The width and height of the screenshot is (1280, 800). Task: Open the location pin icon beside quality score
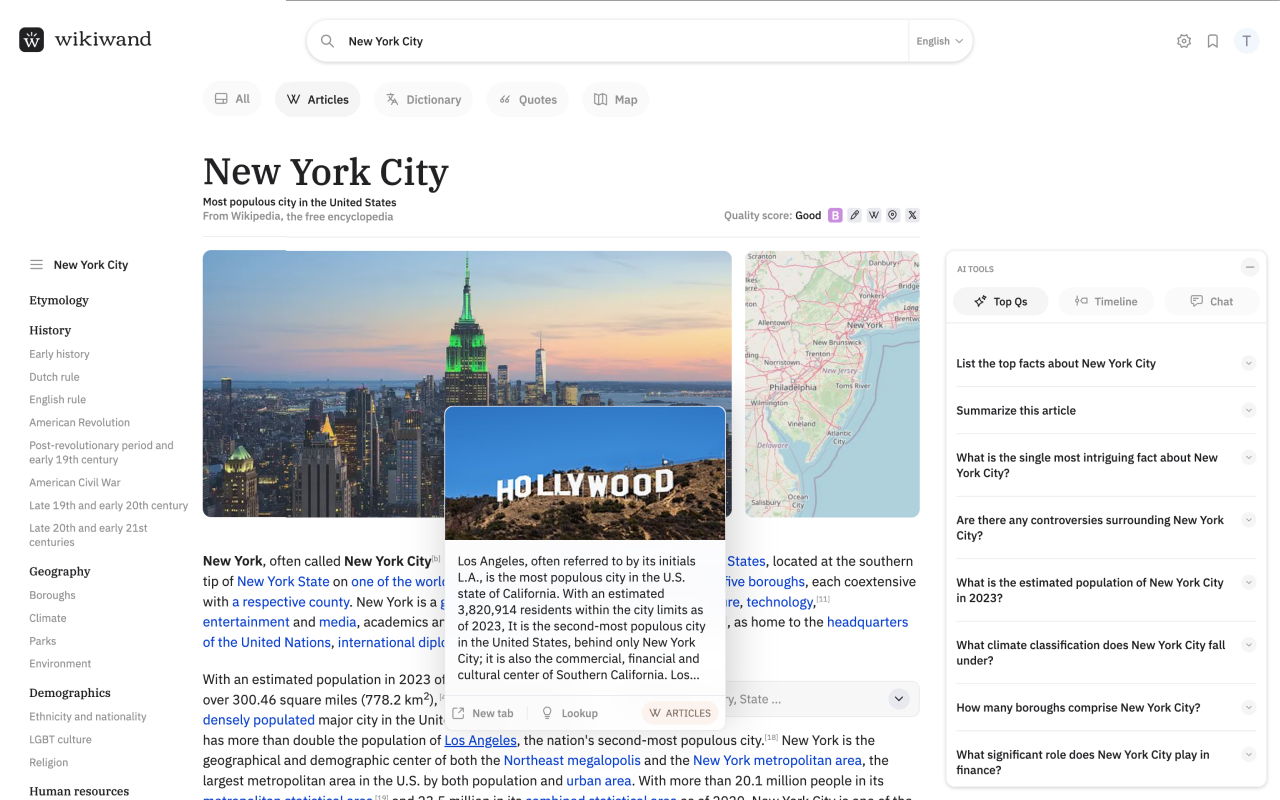(893, 214)
